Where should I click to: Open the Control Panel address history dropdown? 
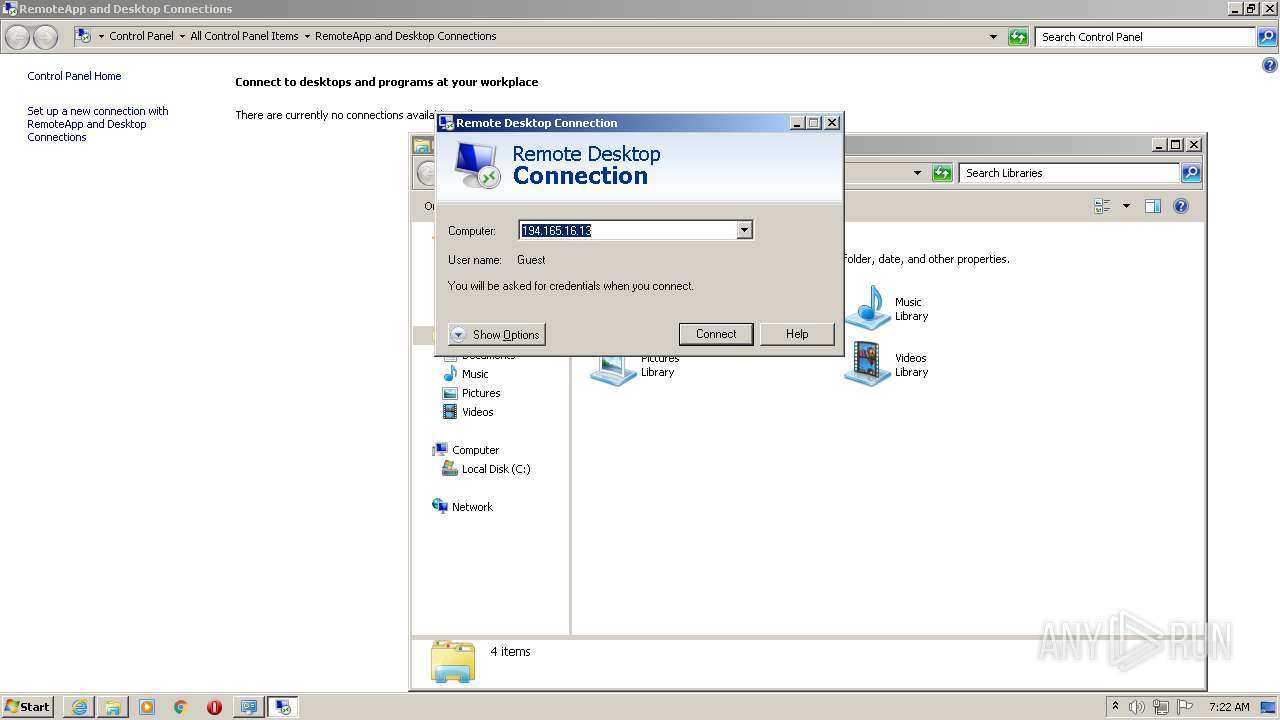tap(993, 37)
